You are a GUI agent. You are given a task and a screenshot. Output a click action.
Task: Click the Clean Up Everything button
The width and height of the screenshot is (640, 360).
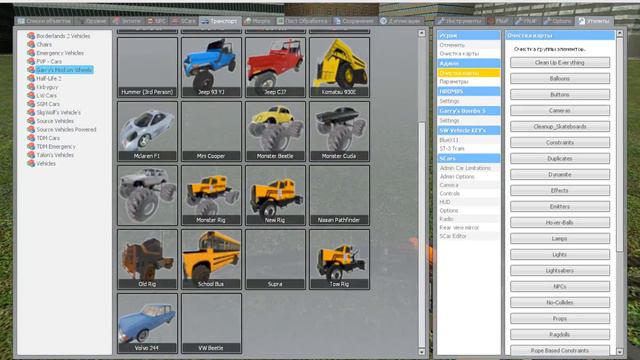click(x=560, y=62)
